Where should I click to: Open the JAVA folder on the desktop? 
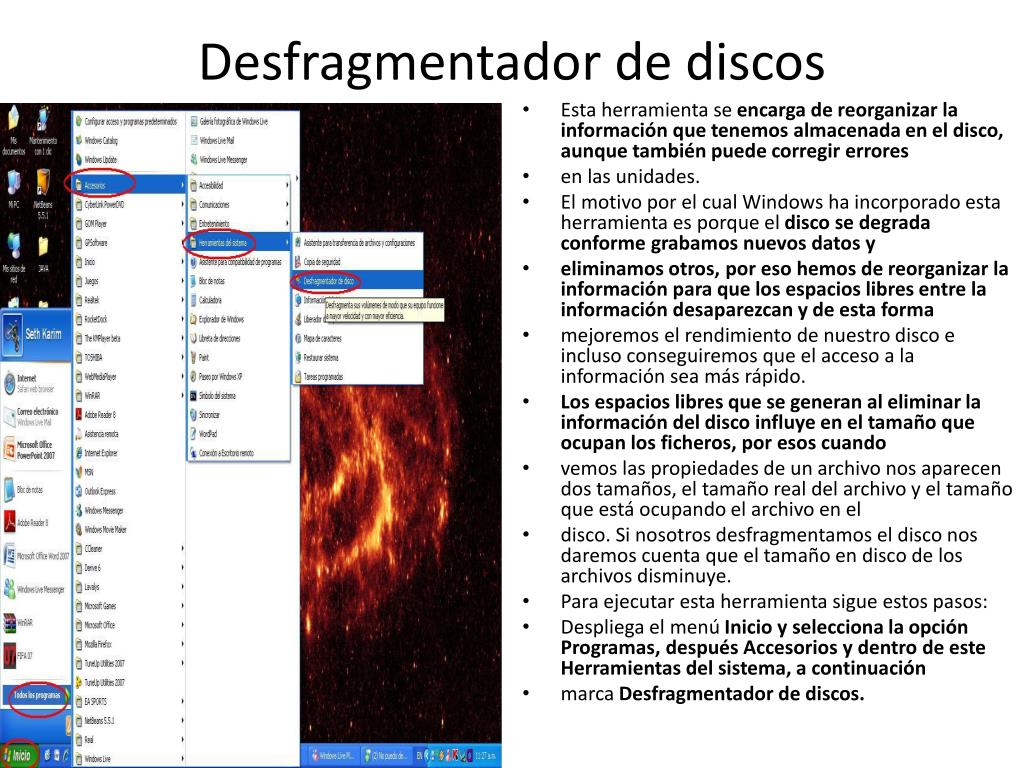[43, 253]
